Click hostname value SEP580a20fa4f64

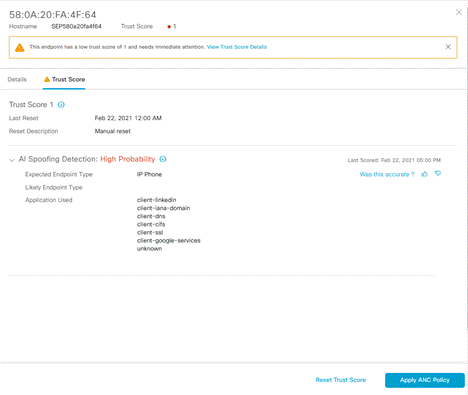(x=76, y=26)
